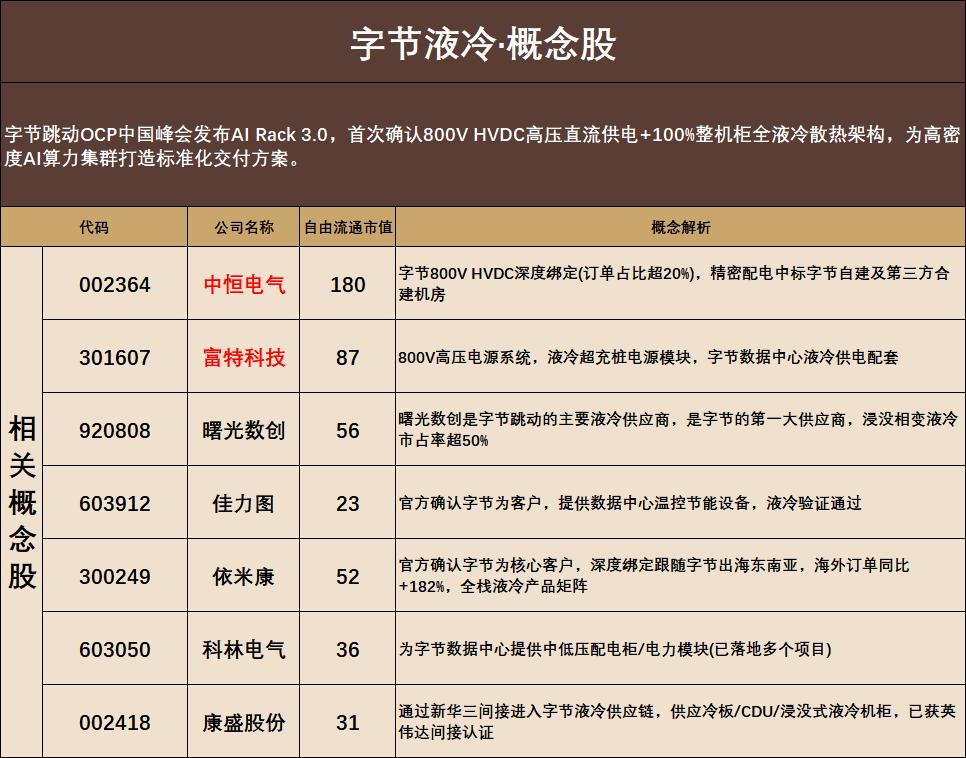Click the 中恒电气 description about 800V HVDC
Viewport: 966px width, 758px height.
pyautogui.click(x=674, y=283)
